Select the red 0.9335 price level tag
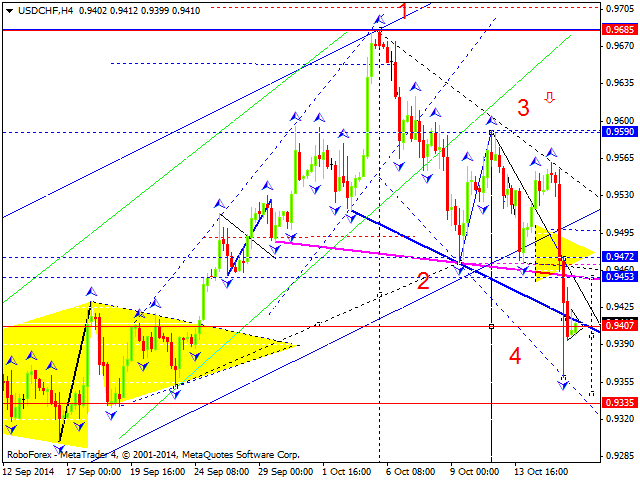This screenshot has width=640, height=480. [620, 402]
